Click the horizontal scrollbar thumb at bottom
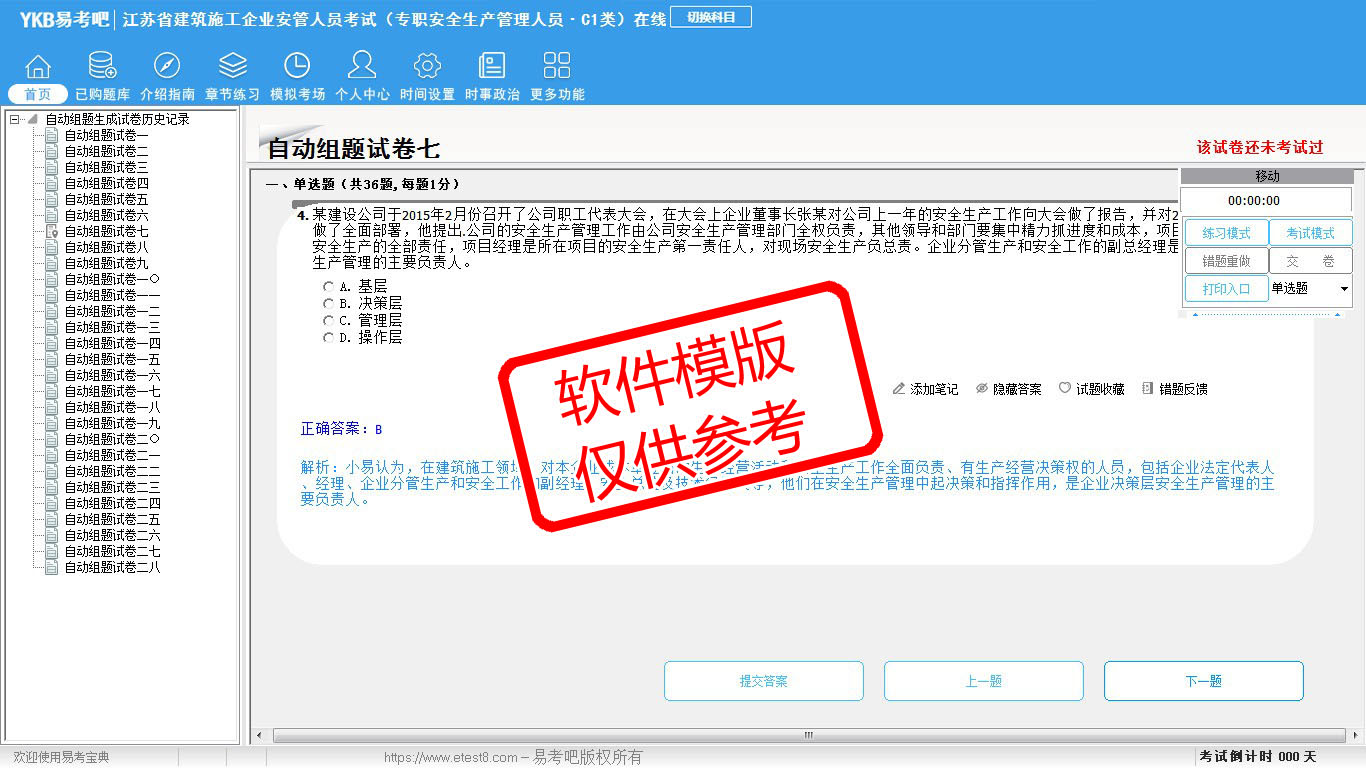 [x=808, y=736]
